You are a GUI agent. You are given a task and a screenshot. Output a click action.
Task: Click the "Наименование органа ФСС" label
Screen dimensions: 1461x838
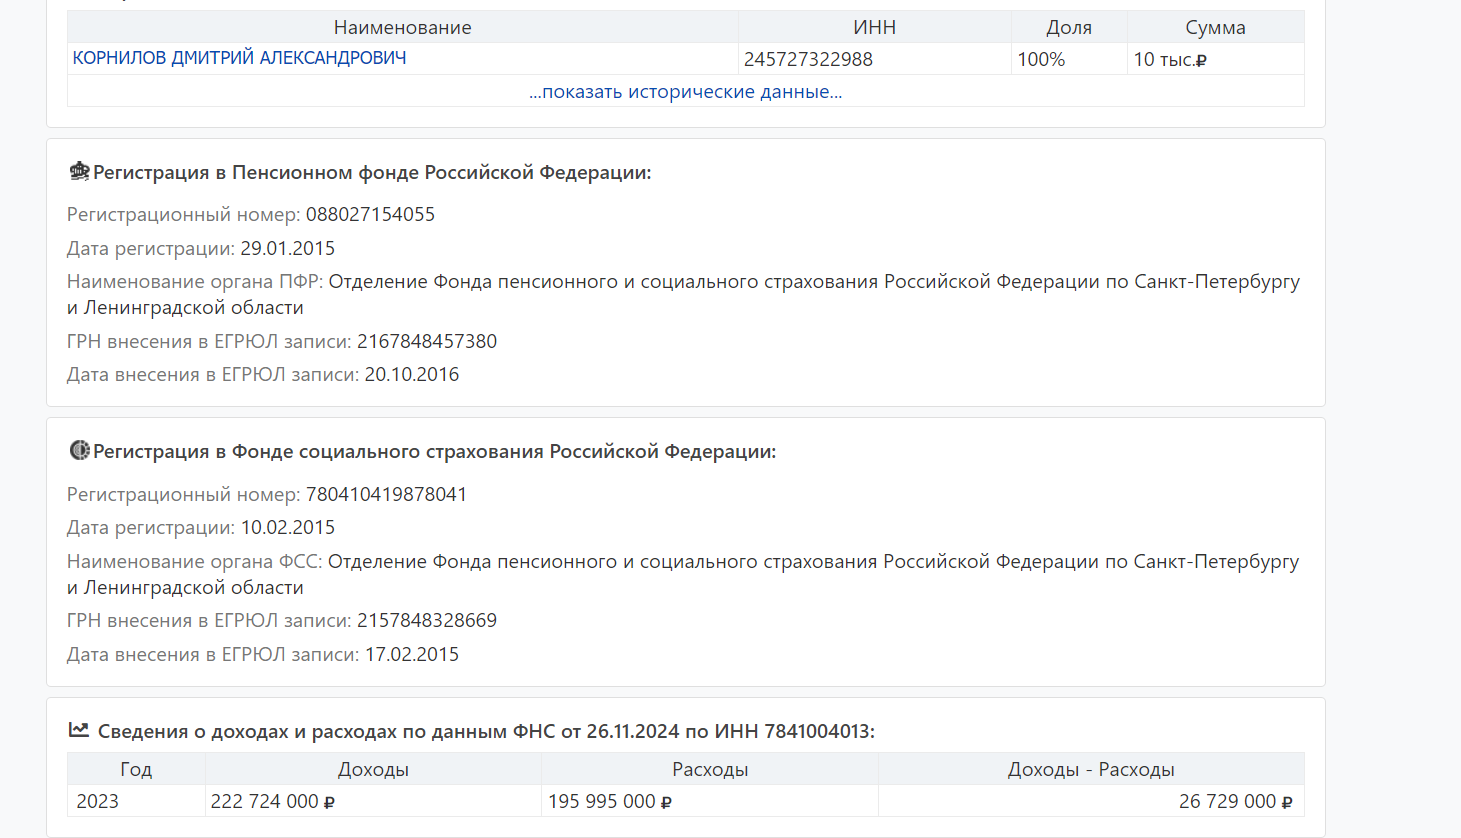point(194,561)
